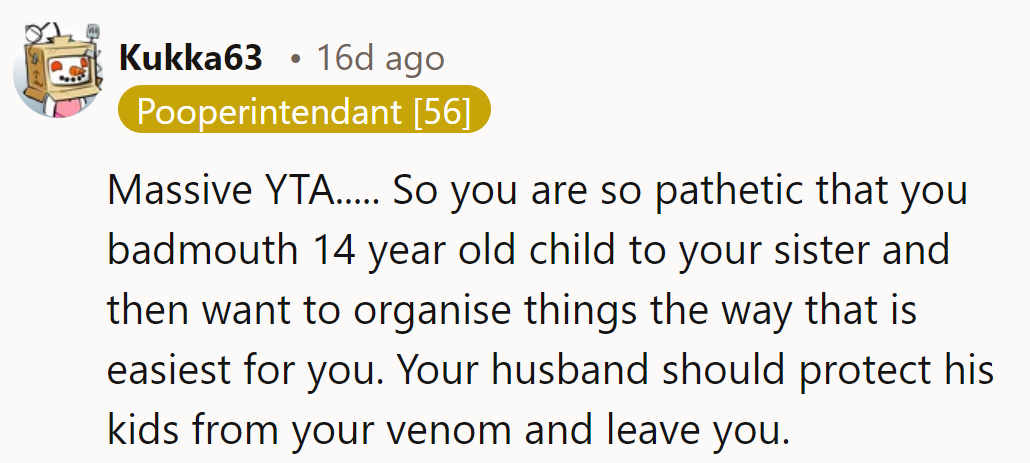This screenshot has height=463, width=1030.
Task: Click the "16d ago" comment timestamp
Action: tap(380, 58)
